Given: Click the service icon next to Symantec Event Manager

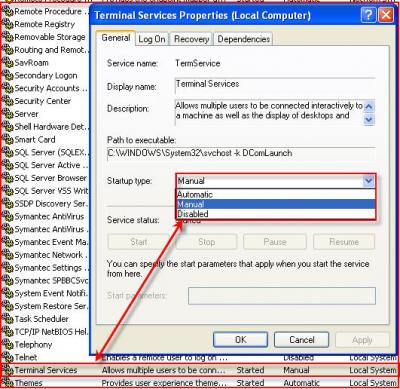Looking at the screenshot, I should pos(7,242).
